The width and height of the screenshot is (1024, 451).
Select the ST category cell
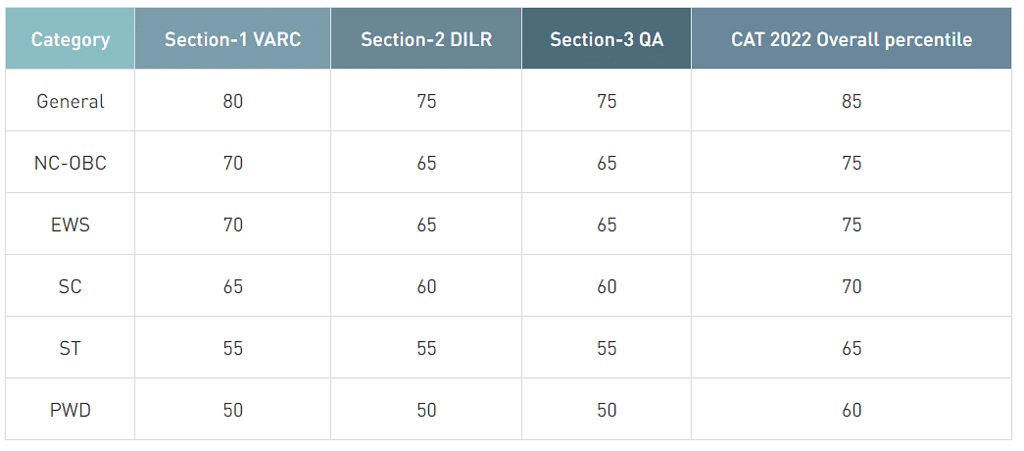click(x=70, y=348)
